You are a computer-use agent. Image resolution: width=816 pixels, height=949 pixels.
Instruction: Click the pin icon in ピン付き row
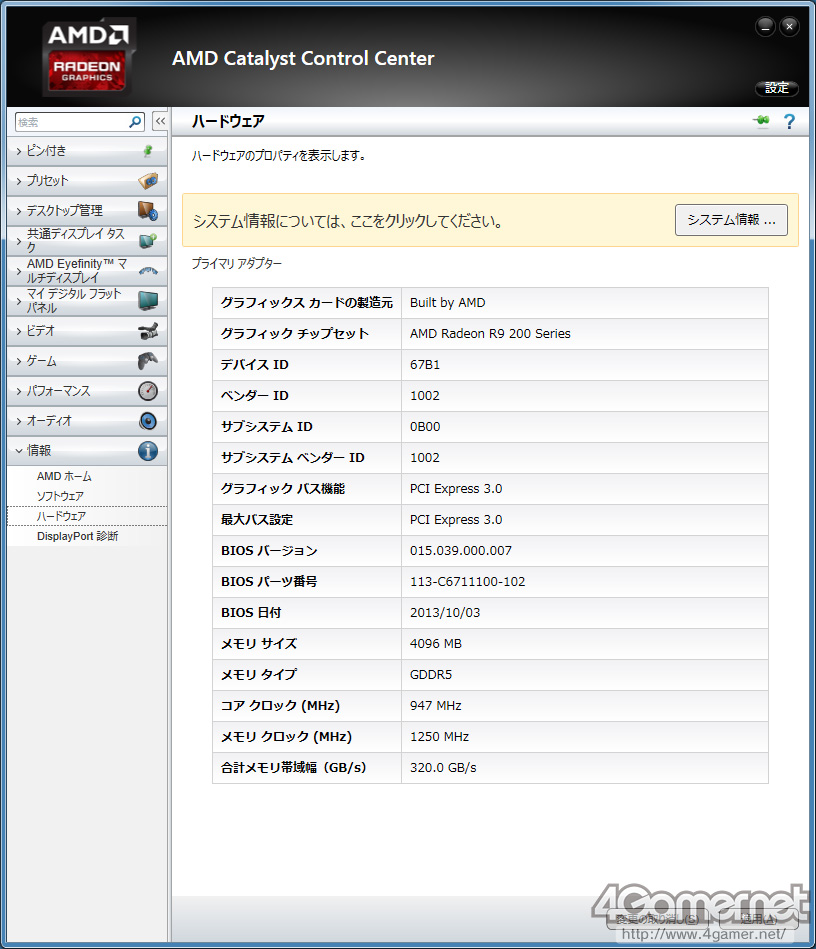148,151
